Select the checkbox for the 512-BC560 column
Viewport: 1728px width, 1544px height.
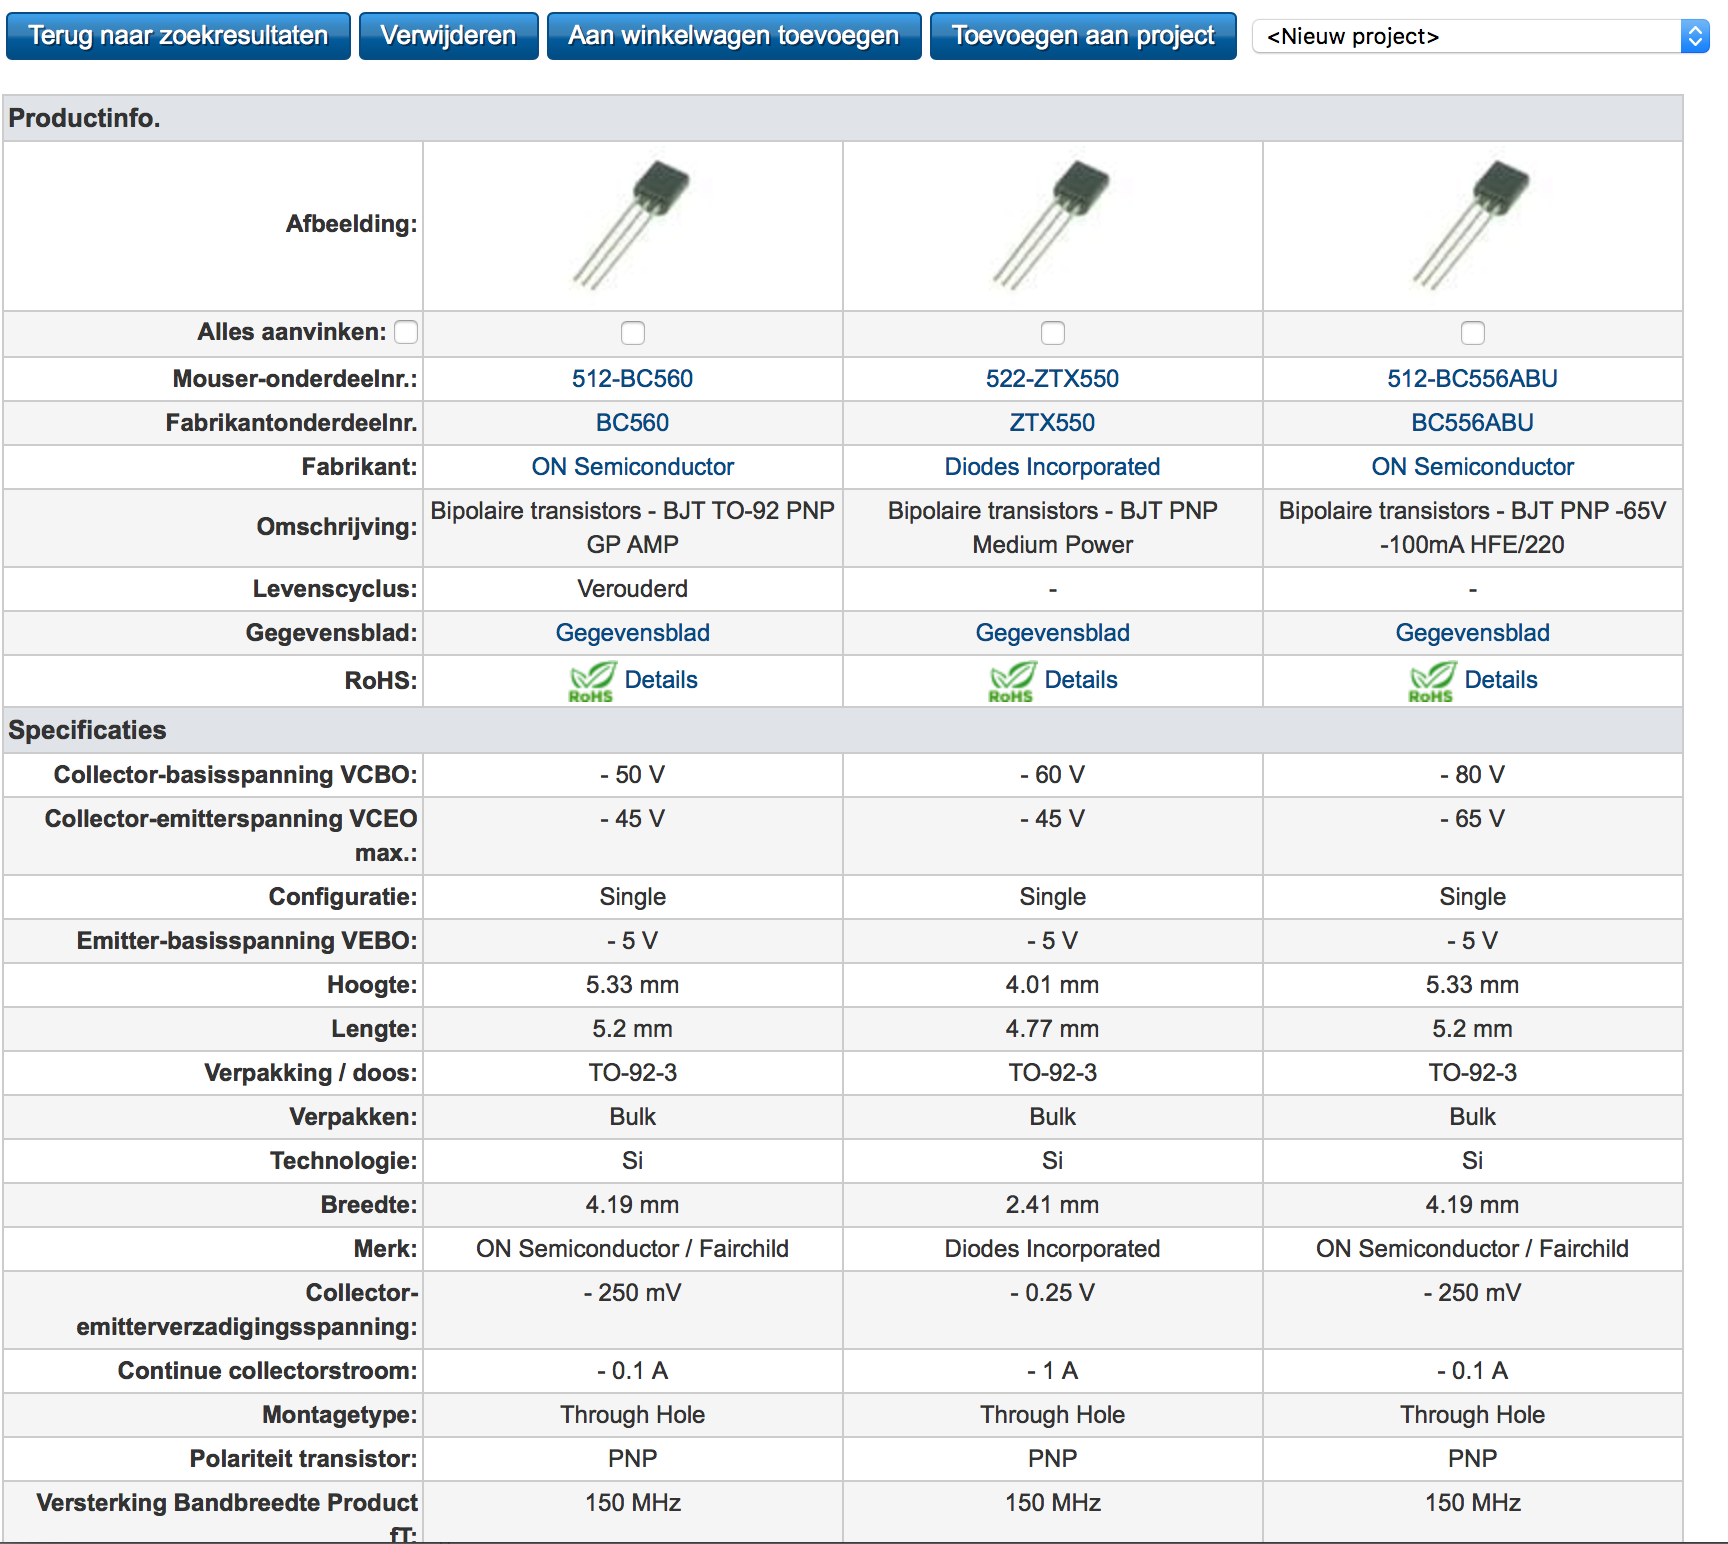point(633,333)
